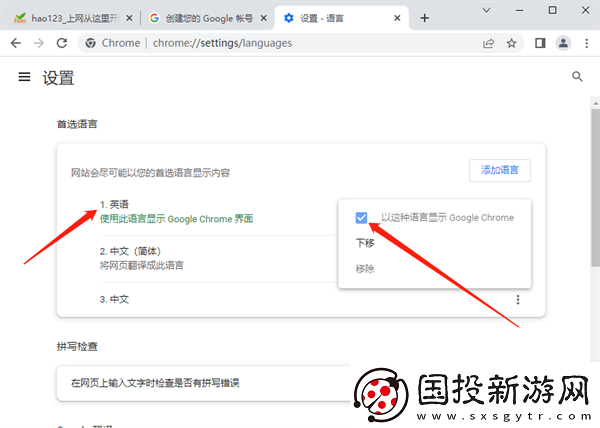Click 使用此语言显示 Google Chrome 界面 text

(x=176, y=219)
